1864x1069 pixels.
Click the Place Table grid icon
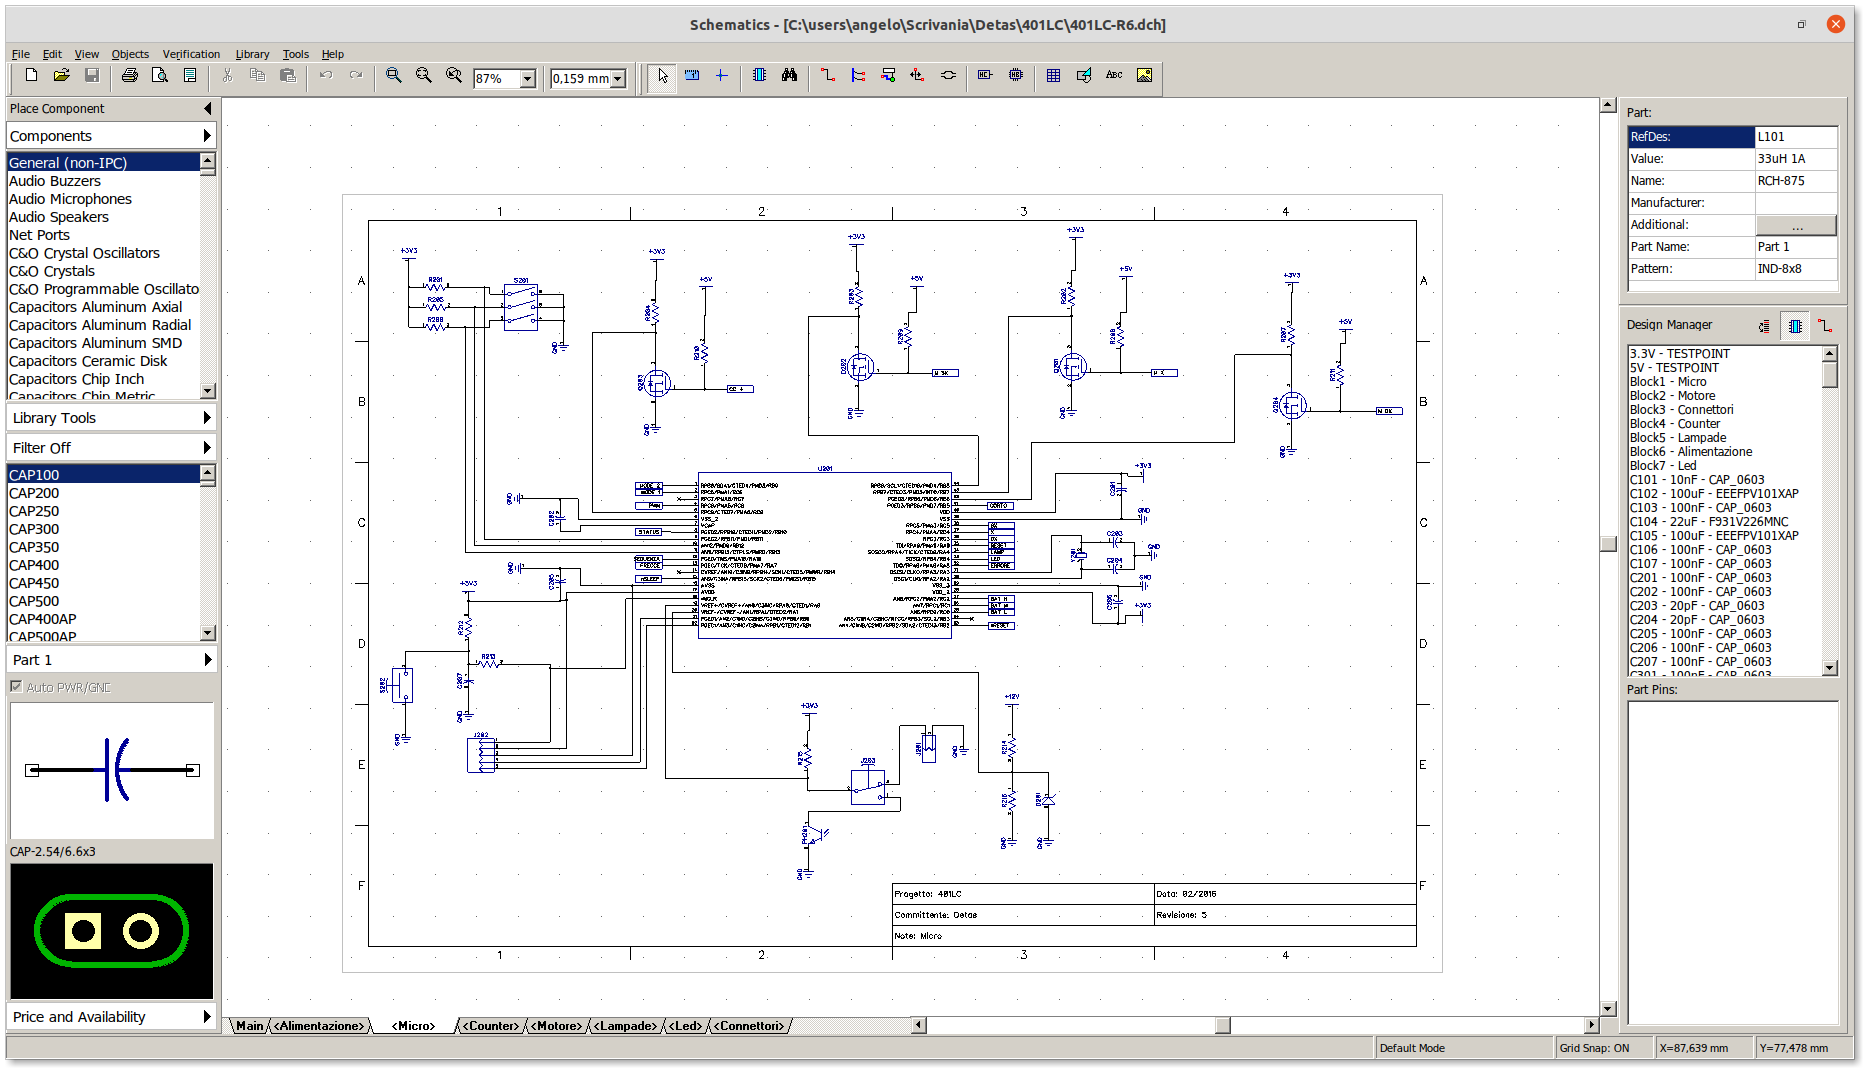[x=1053, y=76]
